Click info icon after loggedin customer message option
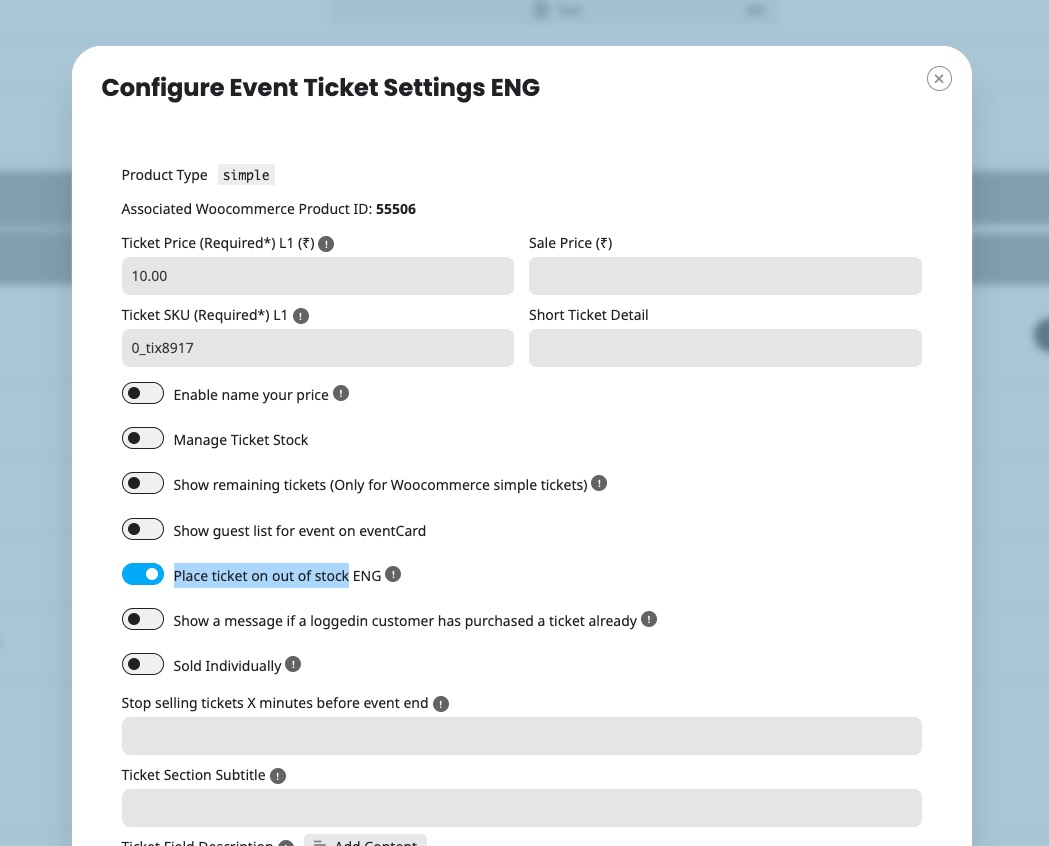The height and width of the screenshot is (846, 1049). (649, 619)
